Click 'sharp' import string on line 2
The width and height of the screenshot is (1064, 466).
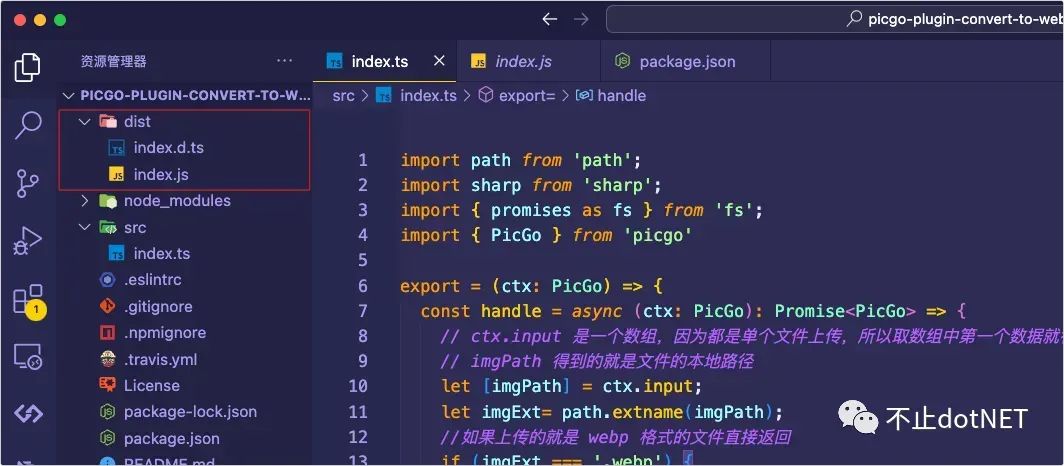pos(618,185)
